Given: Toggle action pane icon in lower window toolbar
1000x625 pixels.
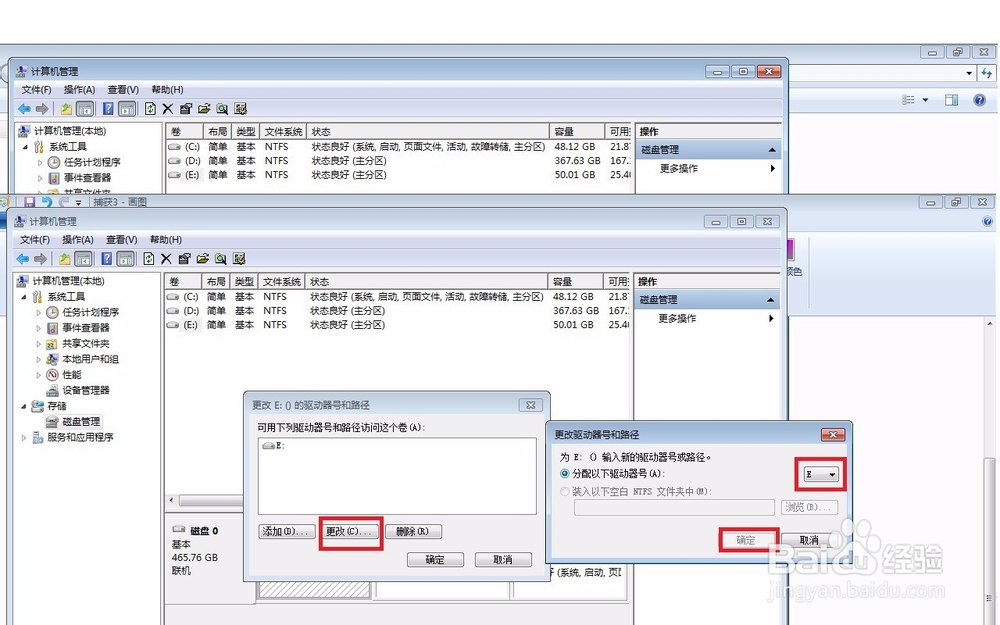Looking at the screenshot, I should tap(126, 258).
